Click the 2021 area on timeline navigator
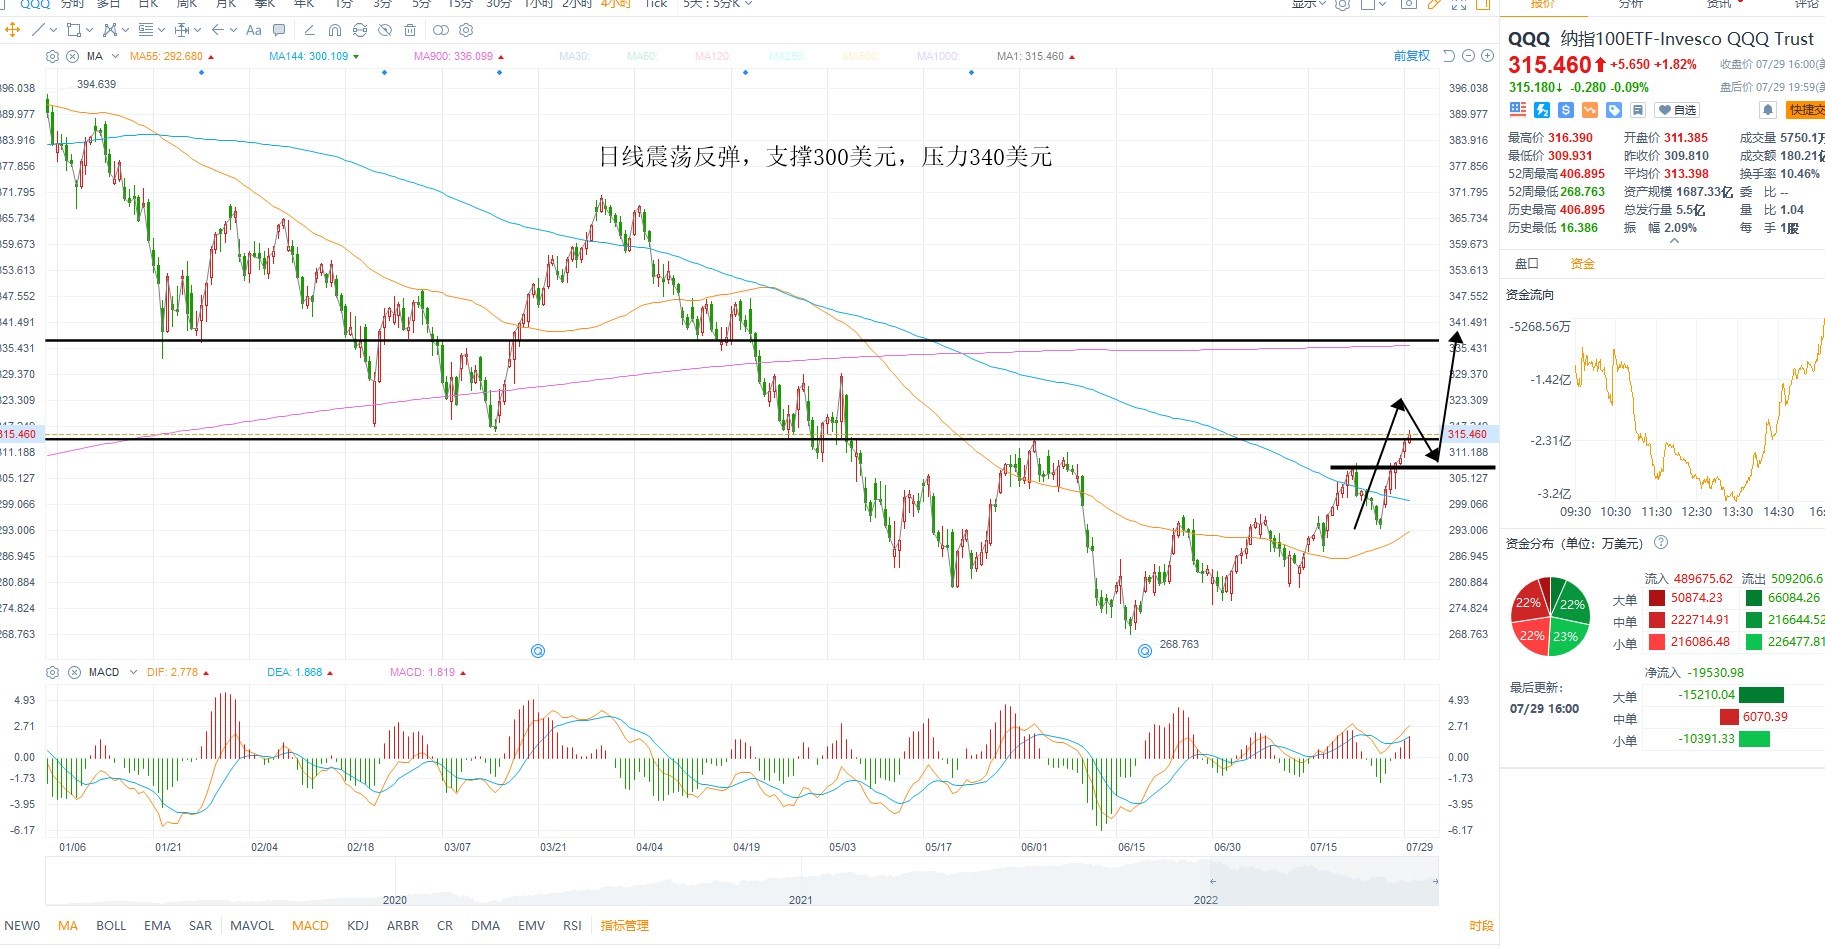The image size is (1825, 948). coord(800,899)
